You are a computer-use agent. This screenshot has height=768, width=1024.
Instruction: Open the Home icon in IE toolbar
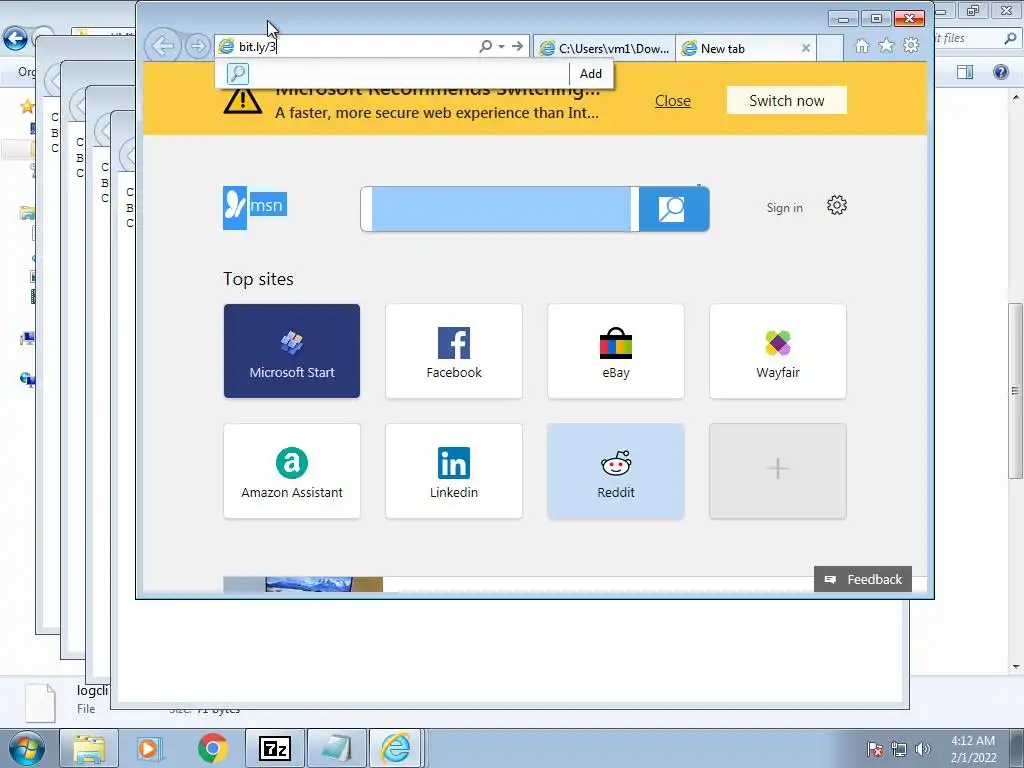coord(862,46)
